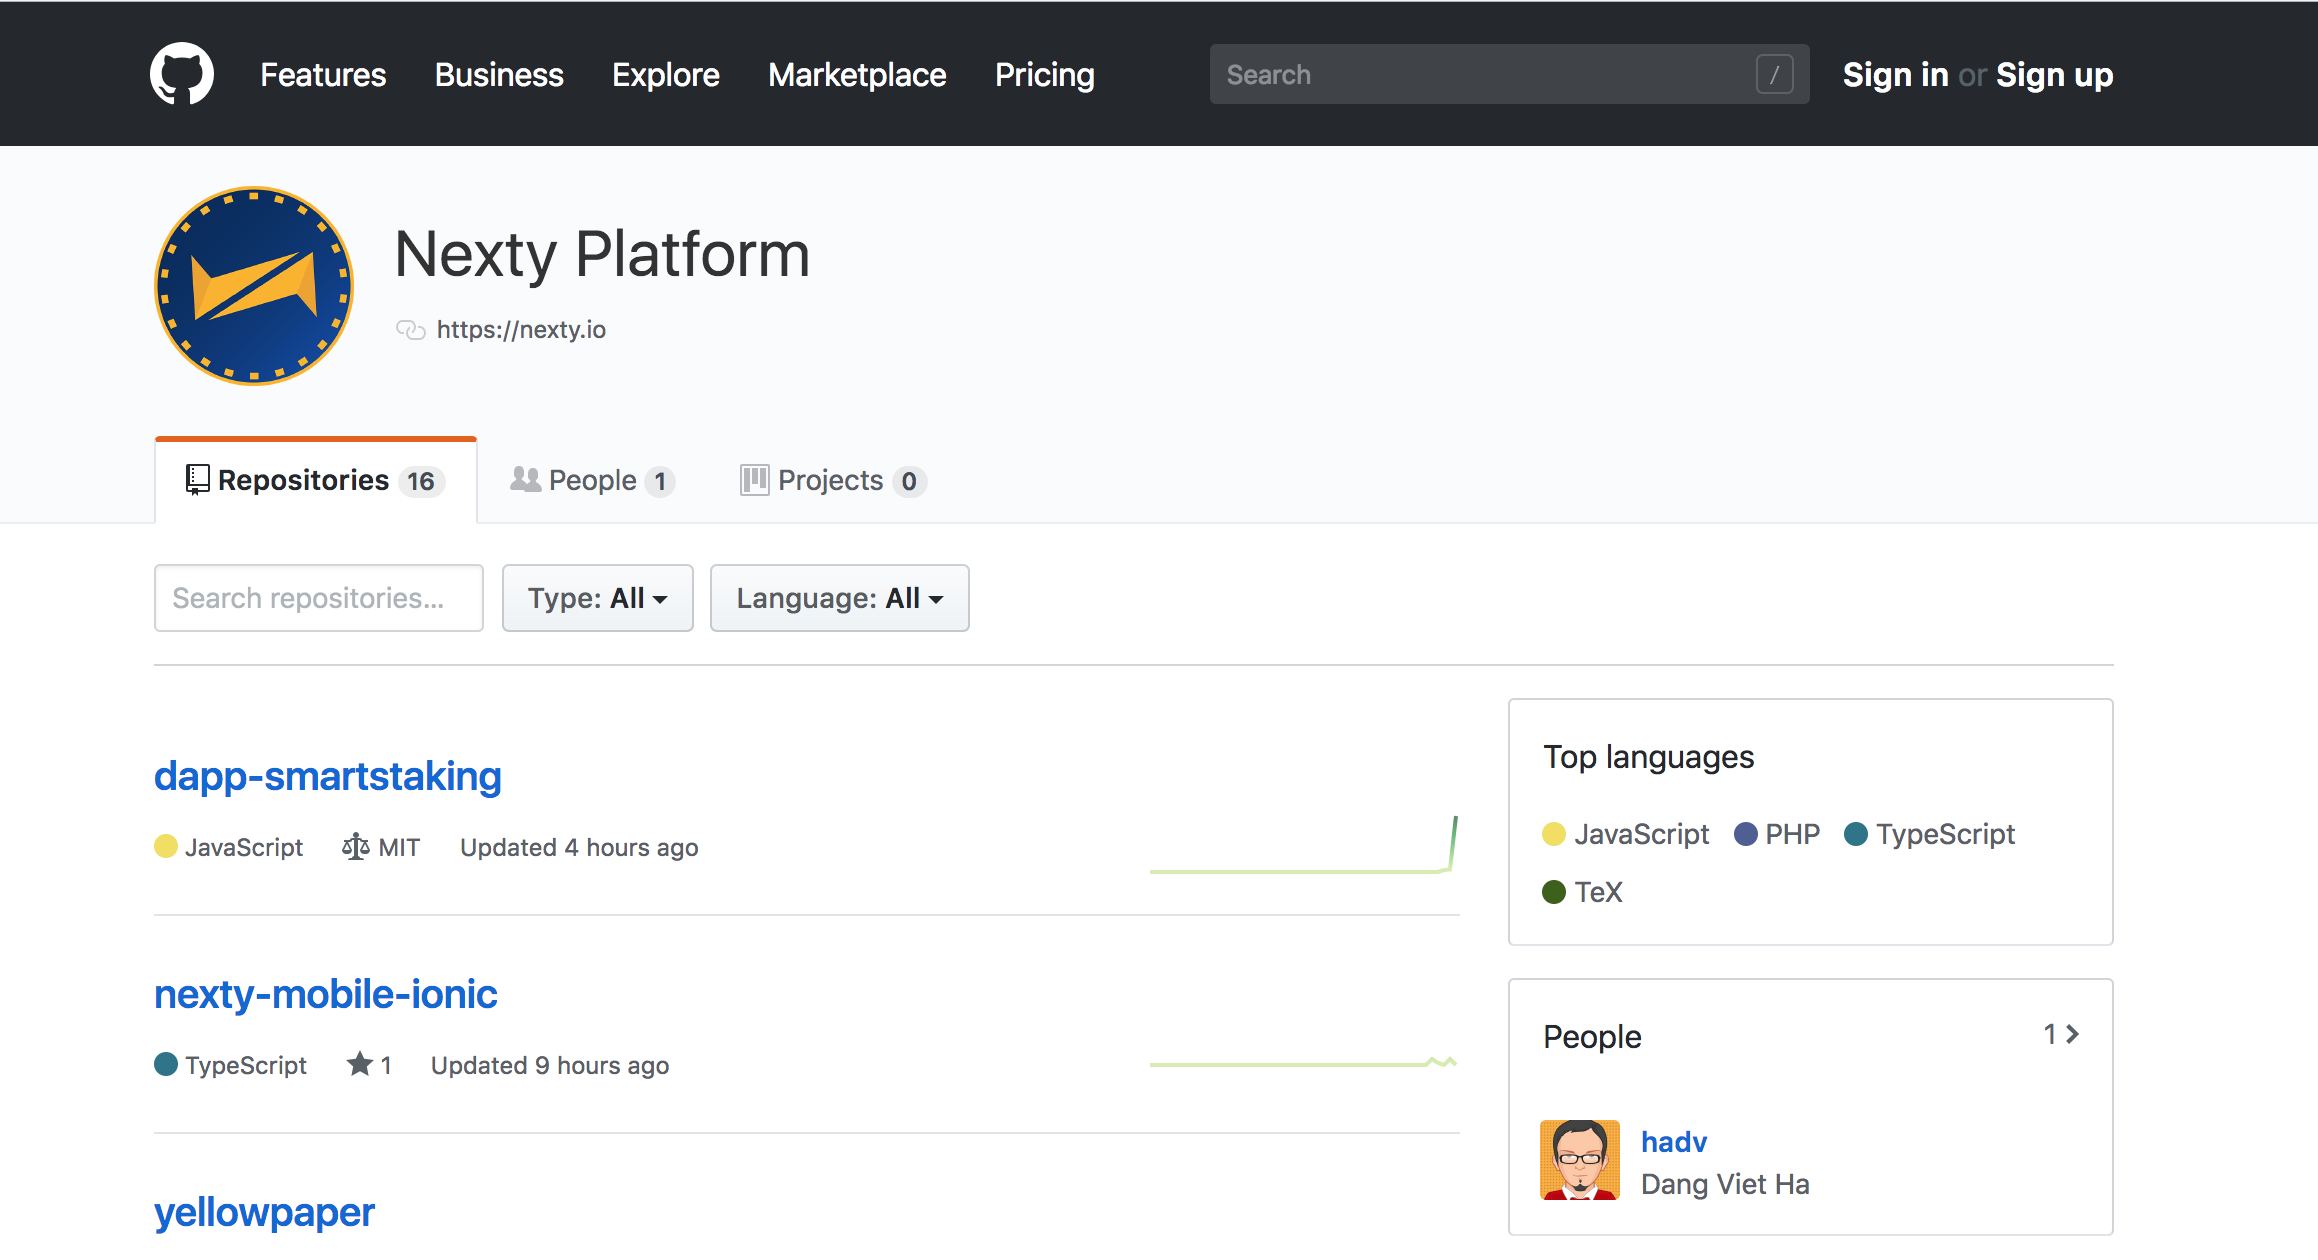Open the Language: All dropdown
2318x1260 pixels.
point(839,598)
